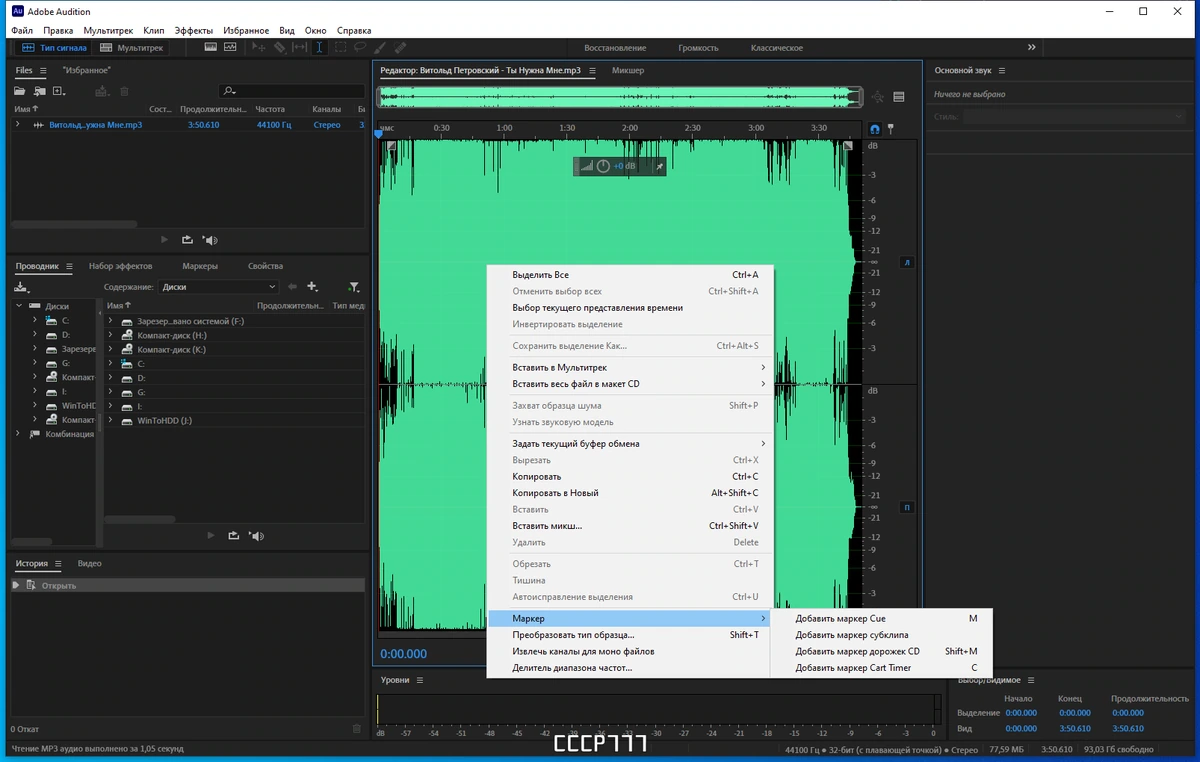Select the Paintbrush Selection tool
This screenshot has height=762, width=1200.
(x=380, y=47)
